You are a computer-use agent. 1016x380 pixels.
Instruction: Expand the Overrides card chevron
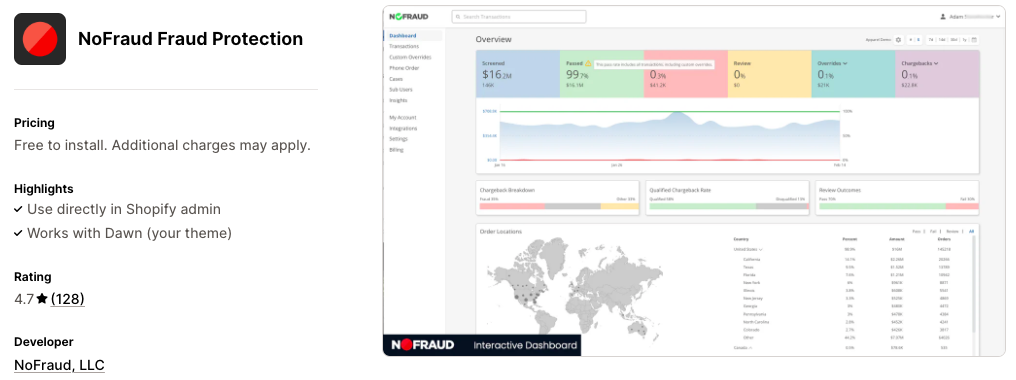(x=845, y=64)
